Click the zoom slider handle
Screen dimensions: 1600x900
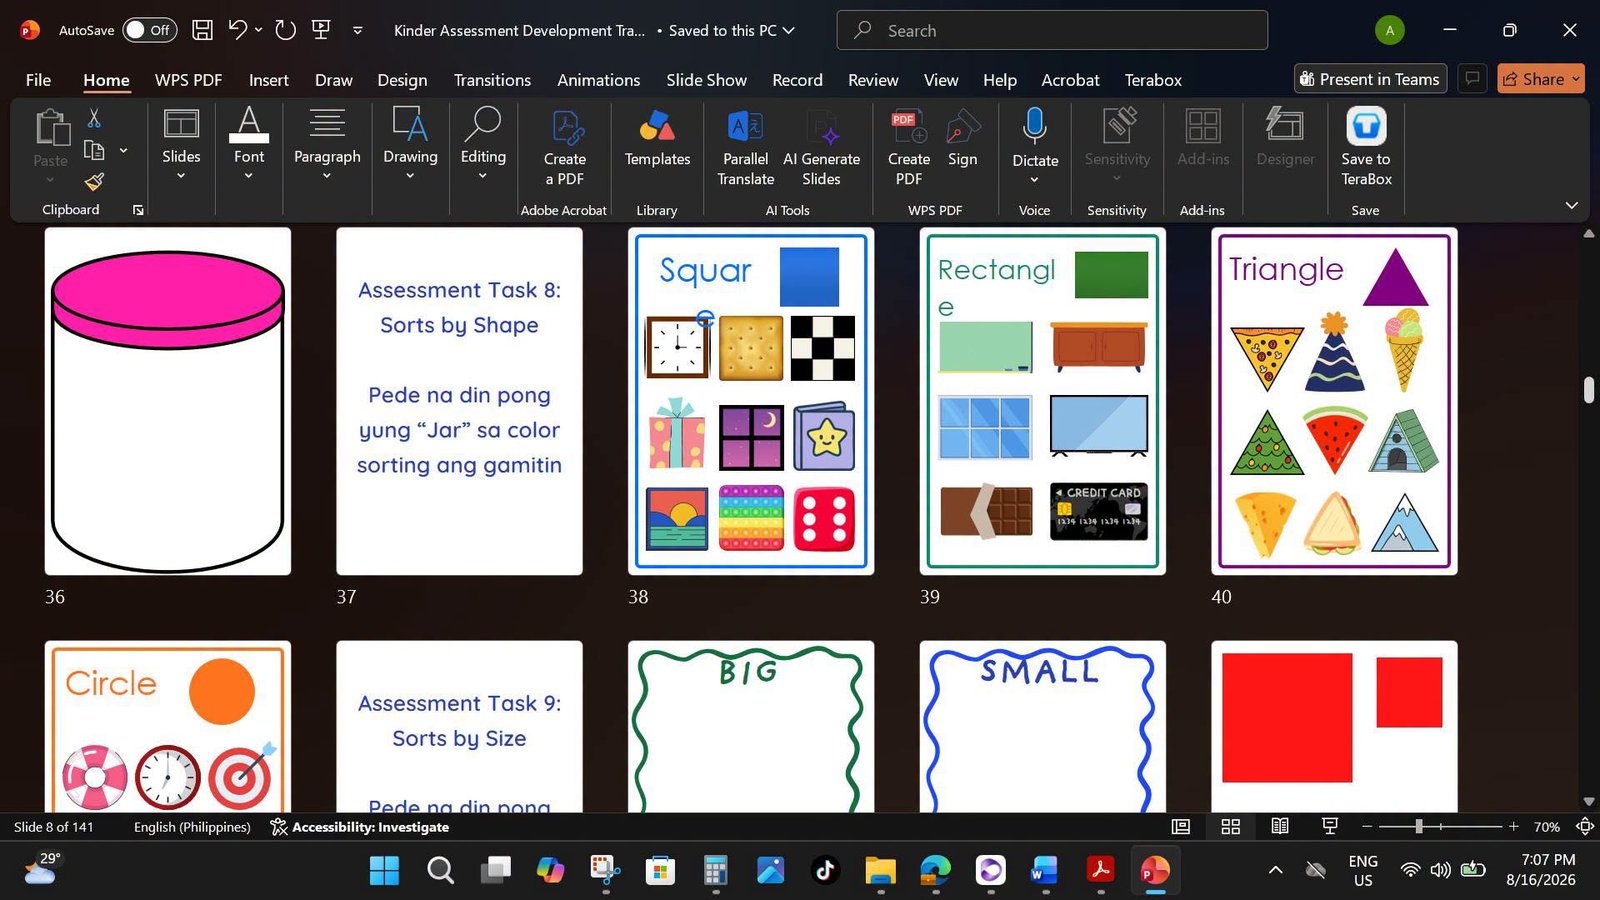[x=1418, y=827]
